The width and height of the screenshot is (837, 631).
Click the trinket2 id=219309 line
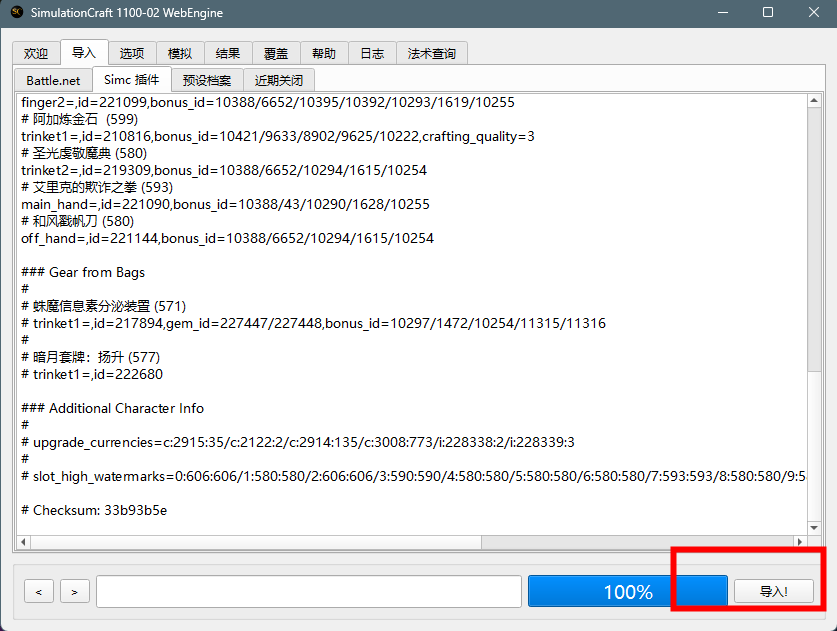[224, 170]
